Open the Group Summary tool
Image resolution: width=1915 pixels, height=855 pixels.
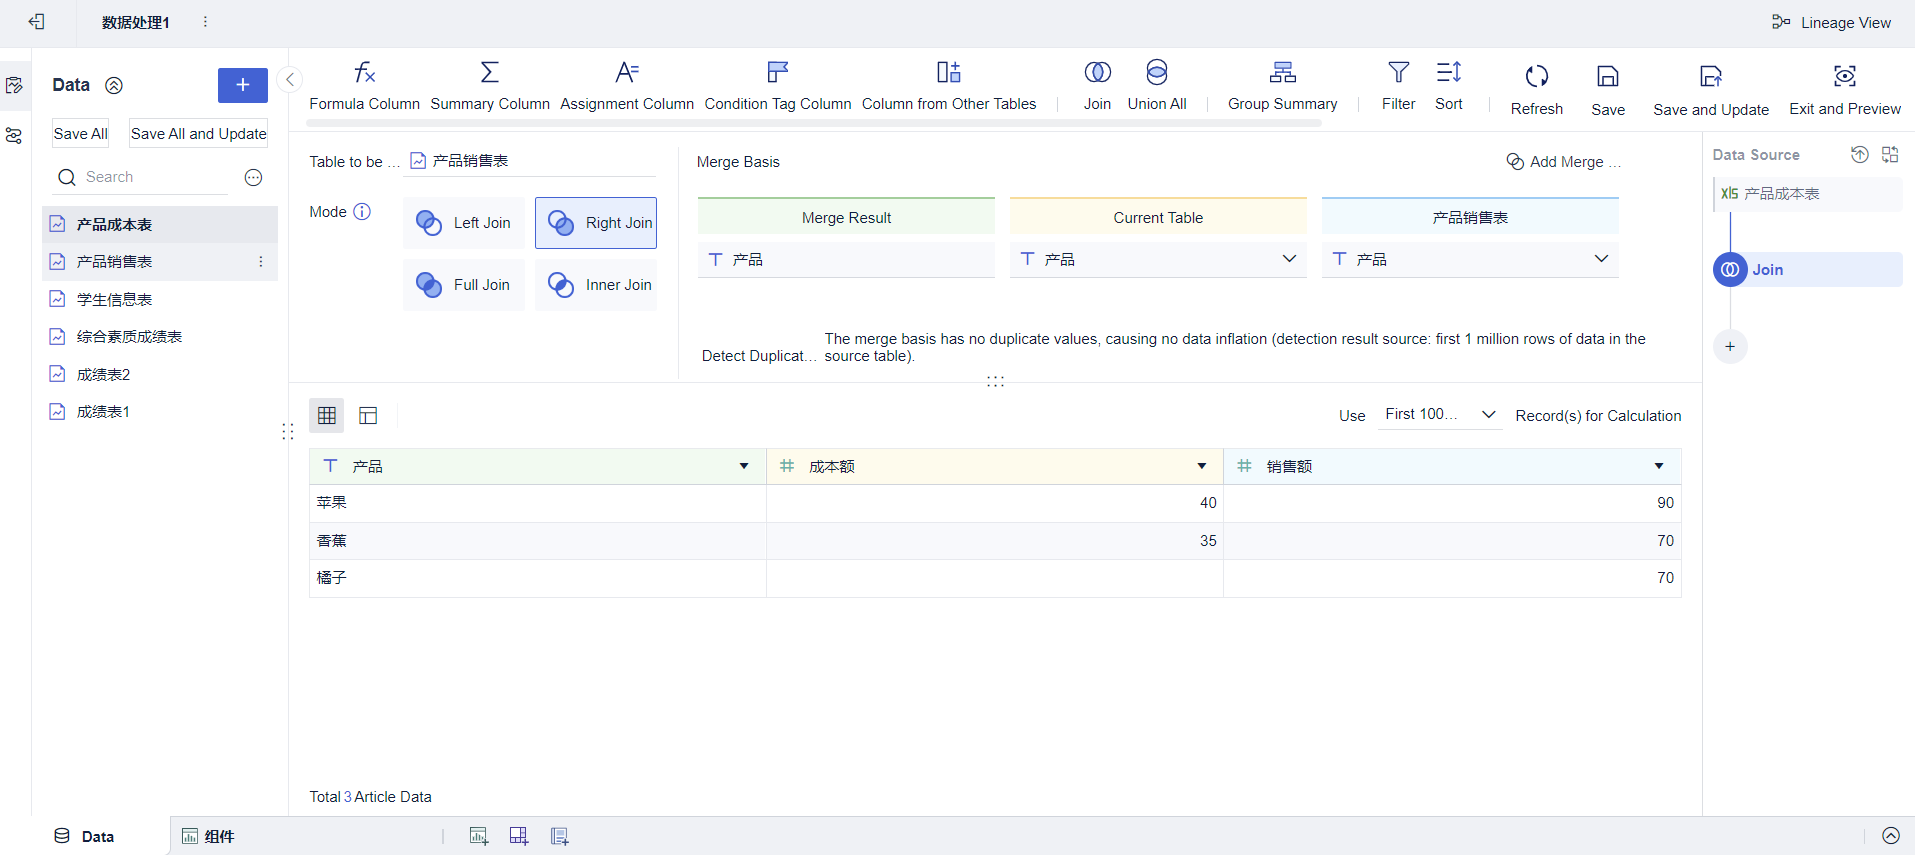click(x=1282, y=86)
